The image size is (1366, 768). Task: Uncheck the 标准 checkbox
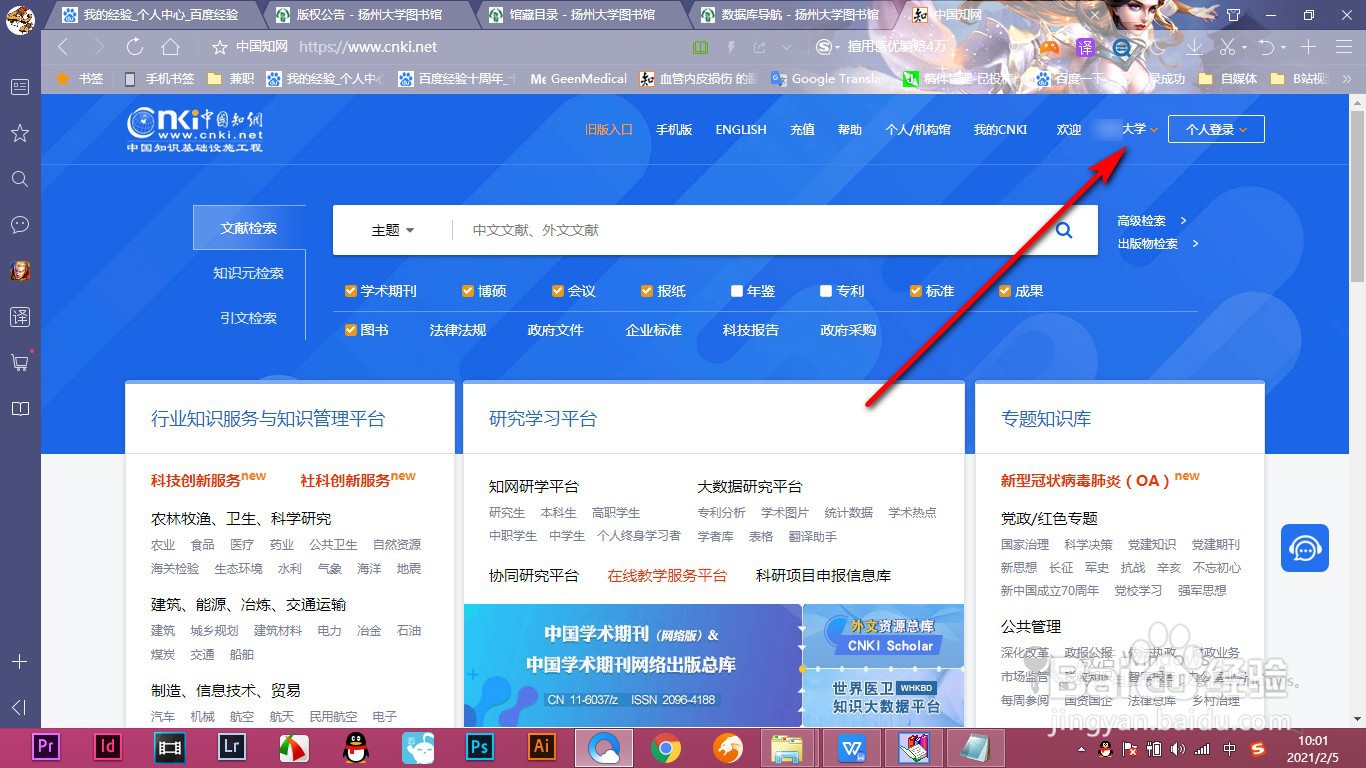[x=916, y=291]
